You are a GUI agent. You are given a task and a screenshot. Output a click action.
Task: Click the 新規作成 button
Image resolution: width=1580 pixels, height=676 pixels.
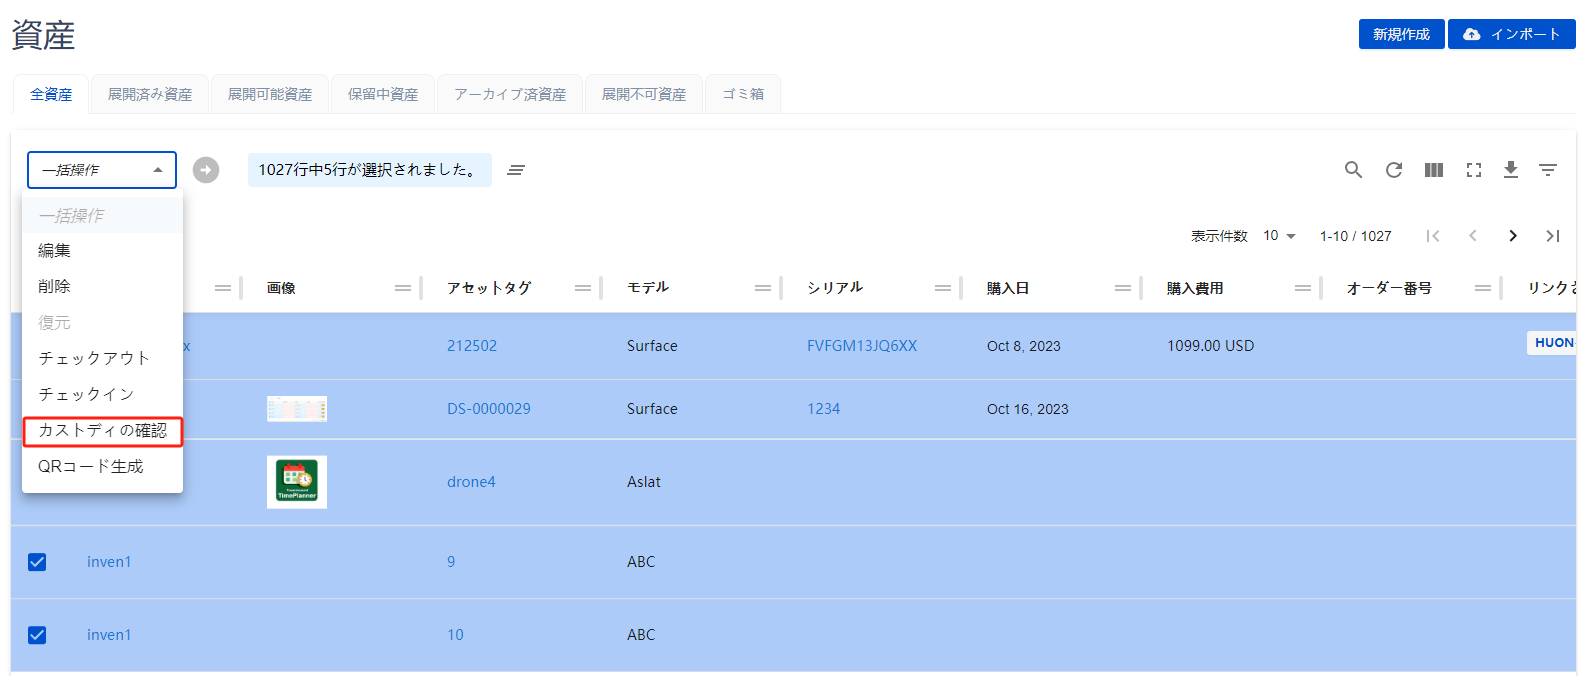click(1400, 34)
